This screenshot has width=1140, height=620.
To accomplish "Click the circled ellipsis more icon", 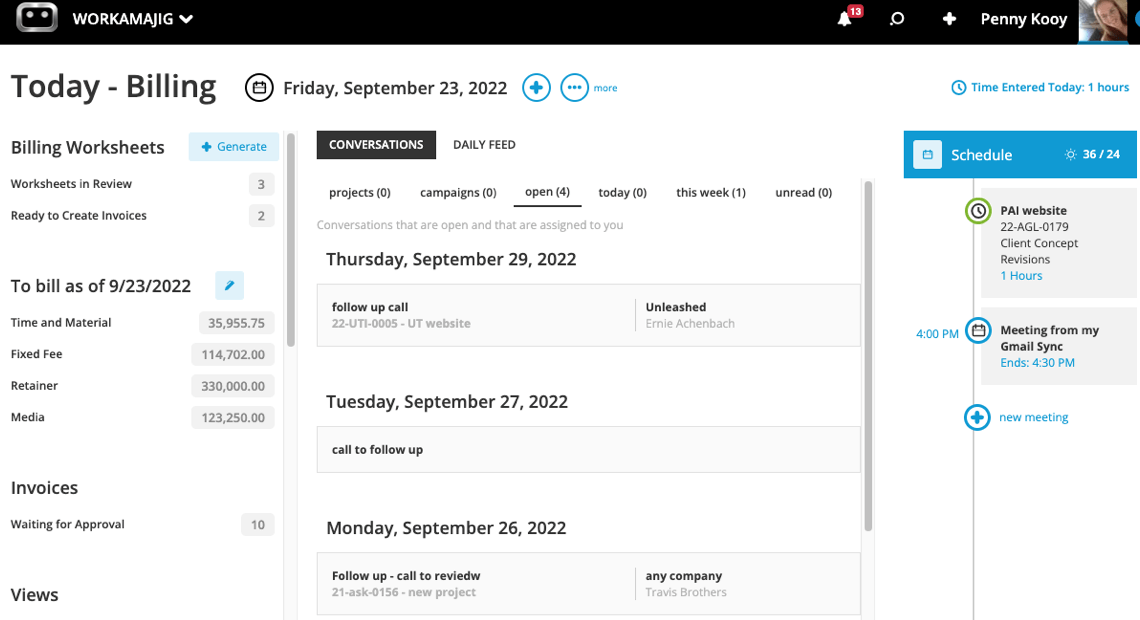I will 574,88.
